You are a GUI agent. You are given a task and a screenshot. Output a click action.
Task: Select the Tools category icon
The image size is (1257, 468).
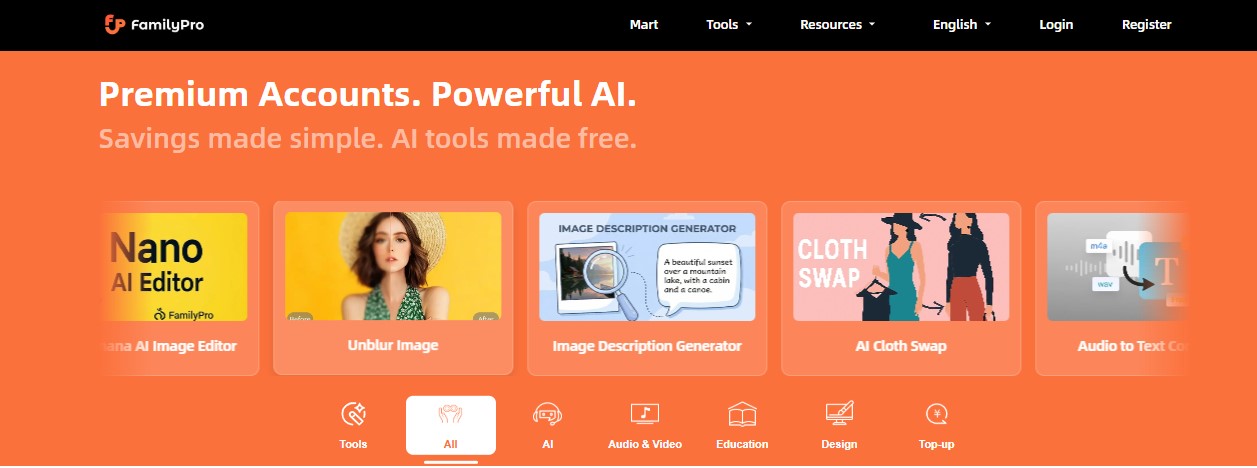[353, 413]
